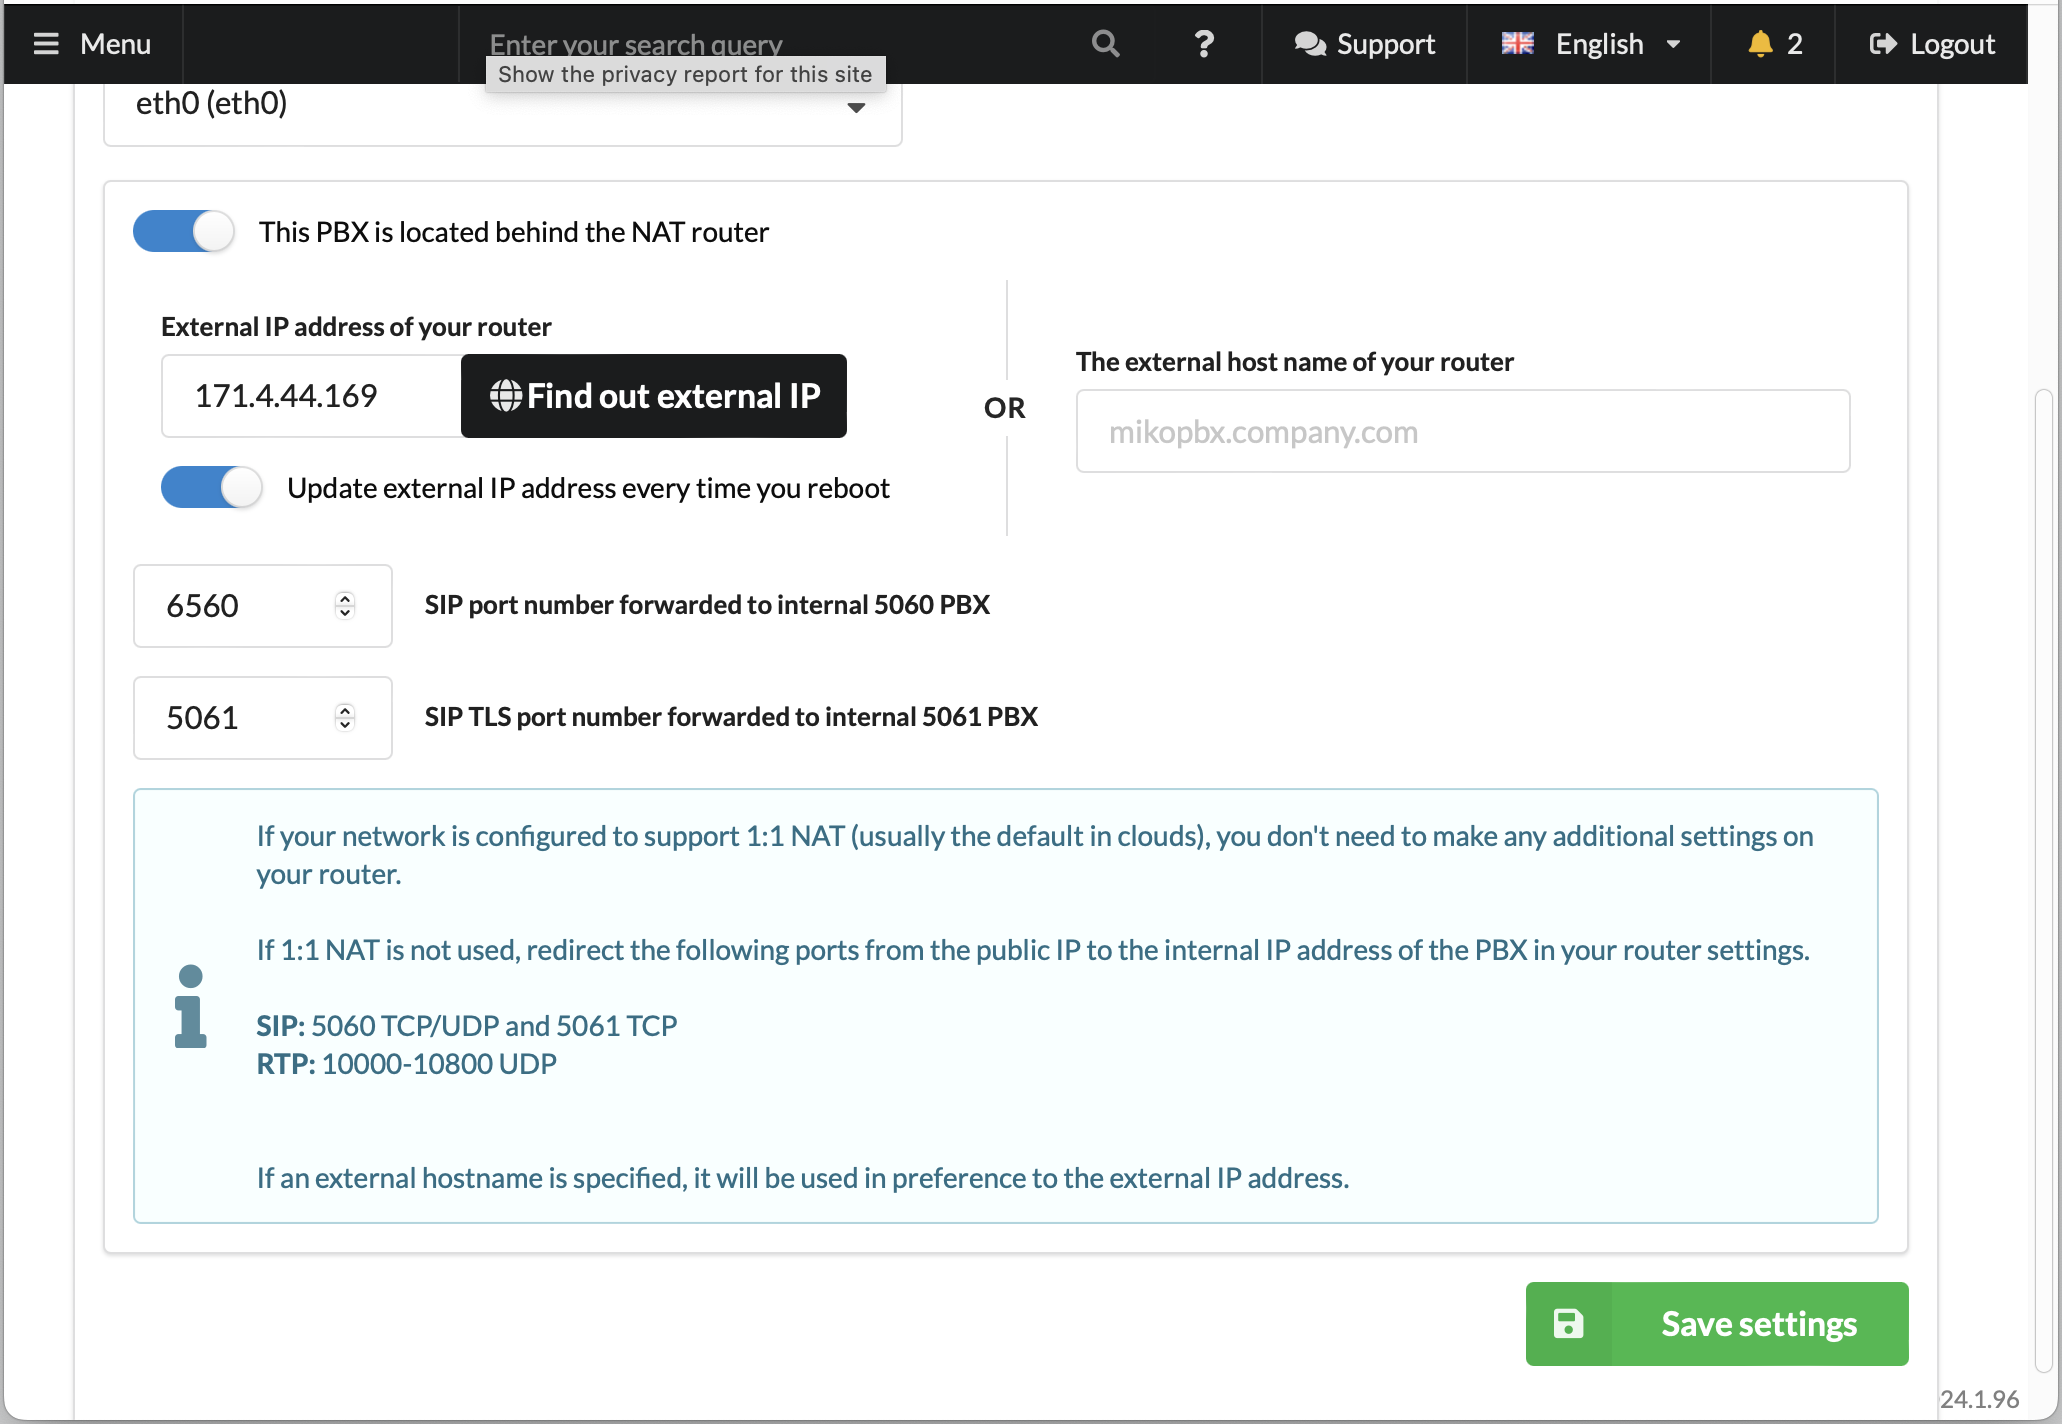Toggle PBX behind NAT router switch
2062x1424 pixels.
click(184, 231)
